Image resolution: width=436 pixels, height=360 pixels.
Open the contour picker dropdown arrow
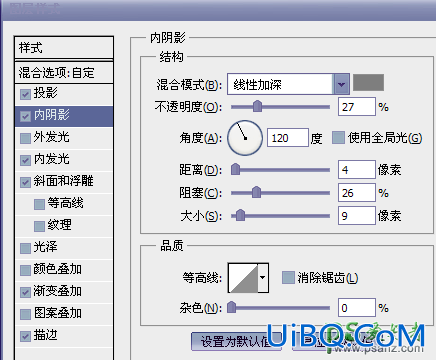[x=263, y=277]
